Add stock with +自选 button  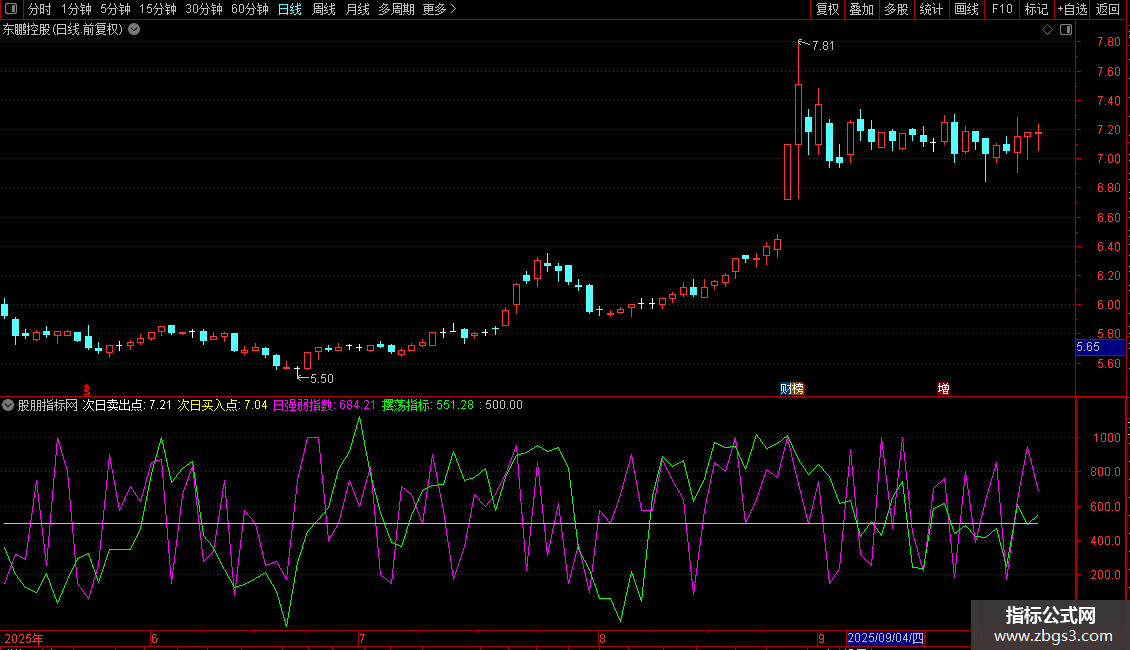(x=1072, y=9)
